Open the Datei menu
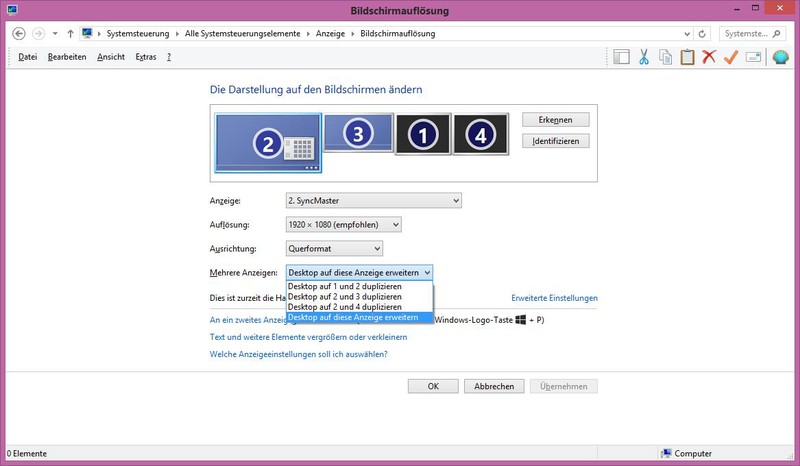Screen dimensions: 800x466 click(x=27, y=57)
